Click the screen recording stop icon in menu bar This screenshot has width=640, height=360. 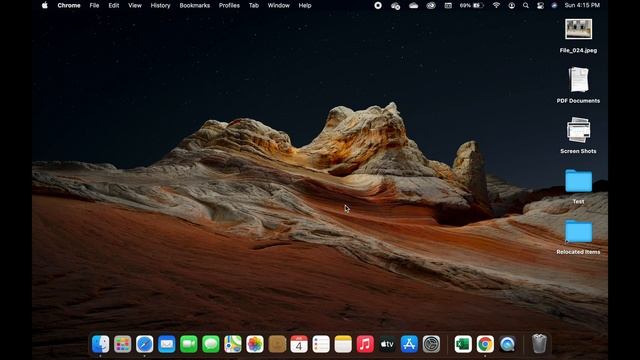coord(378,5)
